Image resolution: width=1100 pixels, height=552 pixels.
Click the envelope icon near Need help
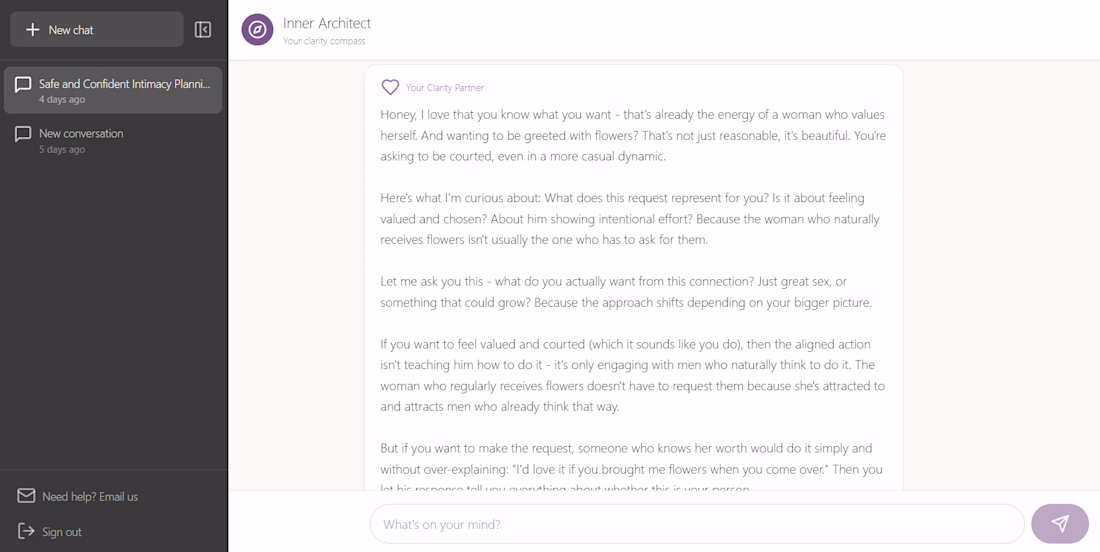coord(26,496)
